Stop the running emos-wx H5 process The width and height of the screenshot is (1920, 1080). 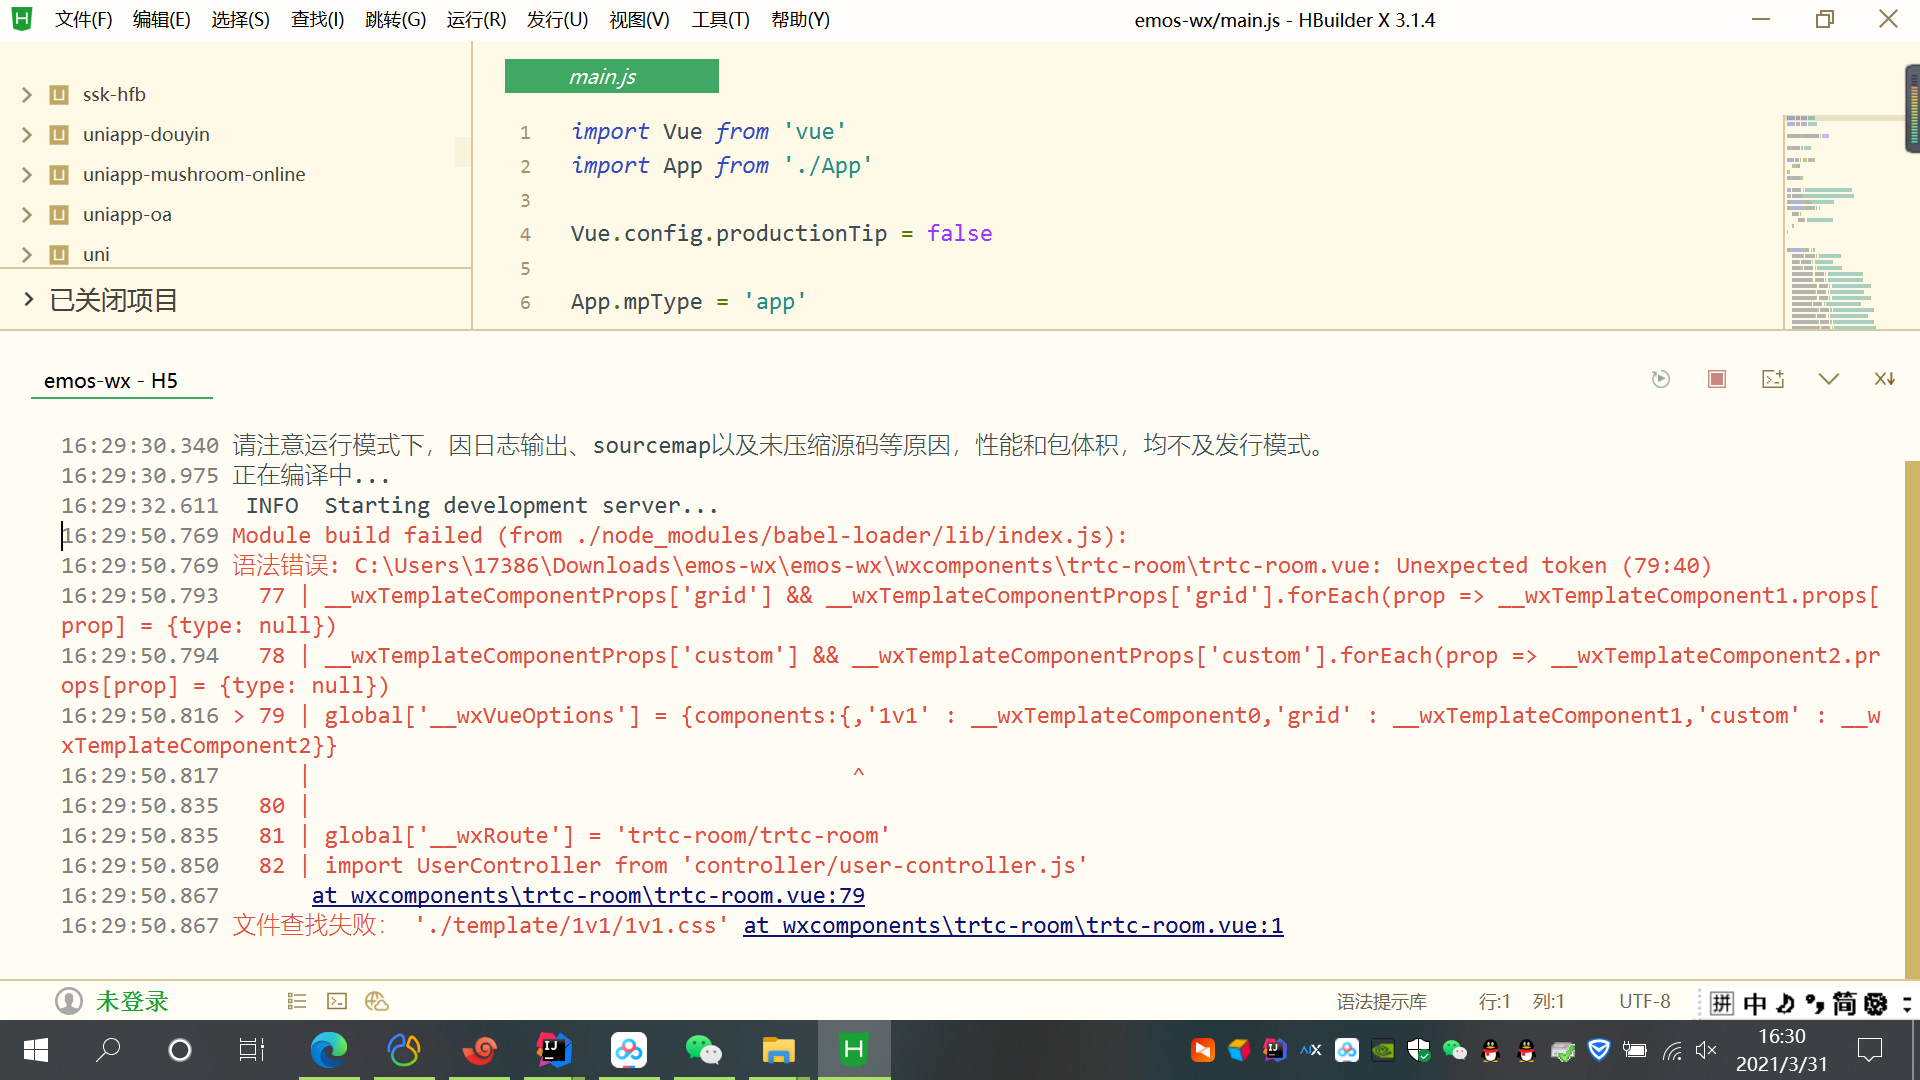tap(1717, 379)
